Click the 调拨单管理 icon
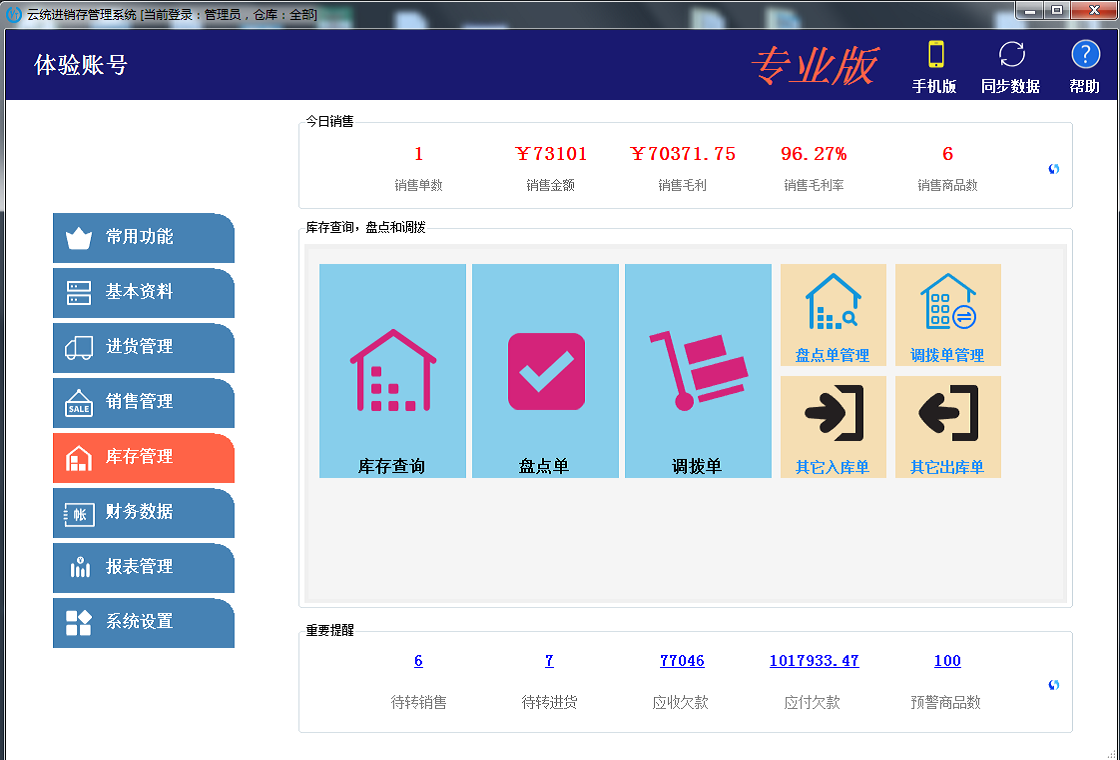 947,304
